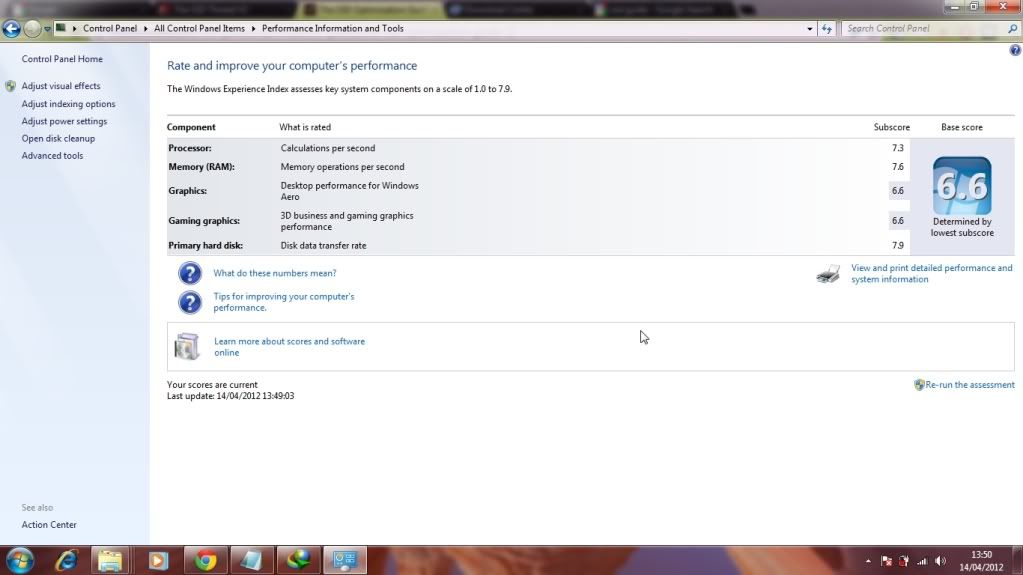This screenshot has width=1023, height=575.
Task: Expand the address bar history dropdown
Action: point(810,29)
